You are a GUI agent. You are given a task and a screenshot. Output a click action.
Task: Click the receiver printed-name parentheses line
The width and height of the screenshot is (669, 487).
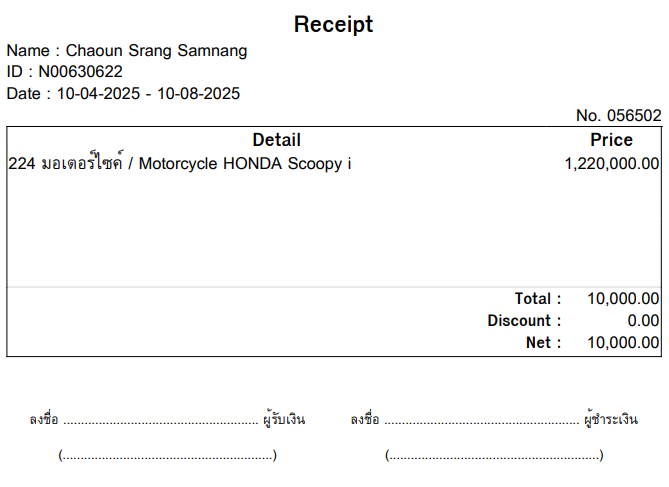click(x=168, y=455)
